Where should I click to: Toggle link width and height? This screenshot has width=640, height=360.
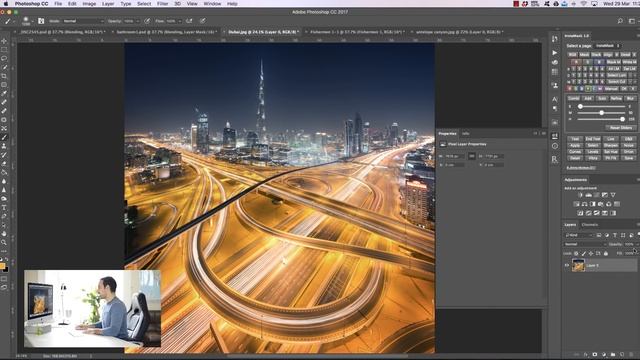pos(471,156)
